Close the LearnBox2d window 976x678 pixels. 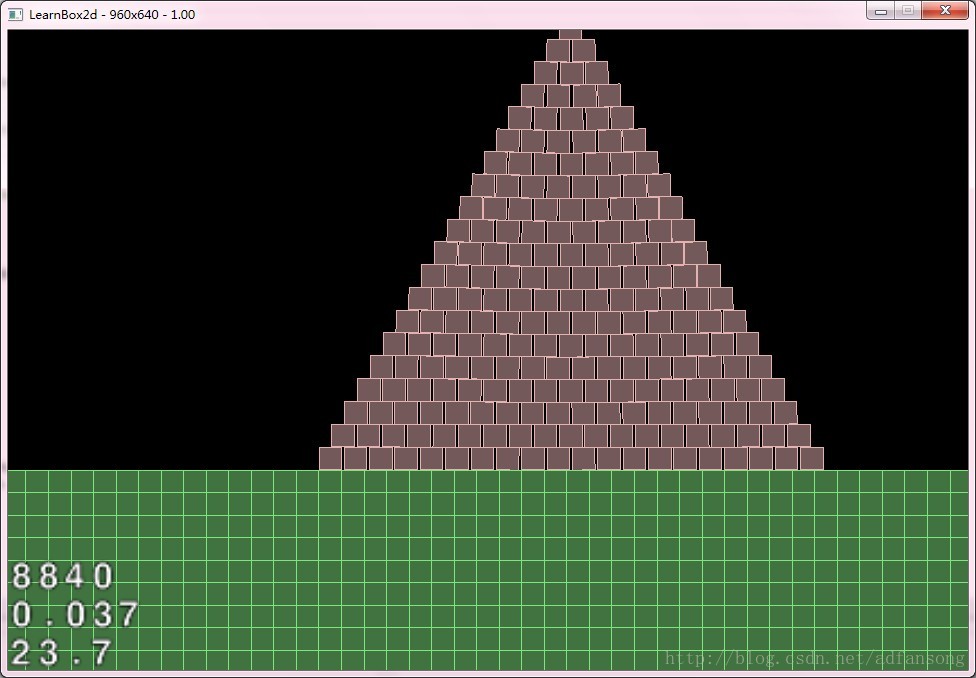point(945,11)
